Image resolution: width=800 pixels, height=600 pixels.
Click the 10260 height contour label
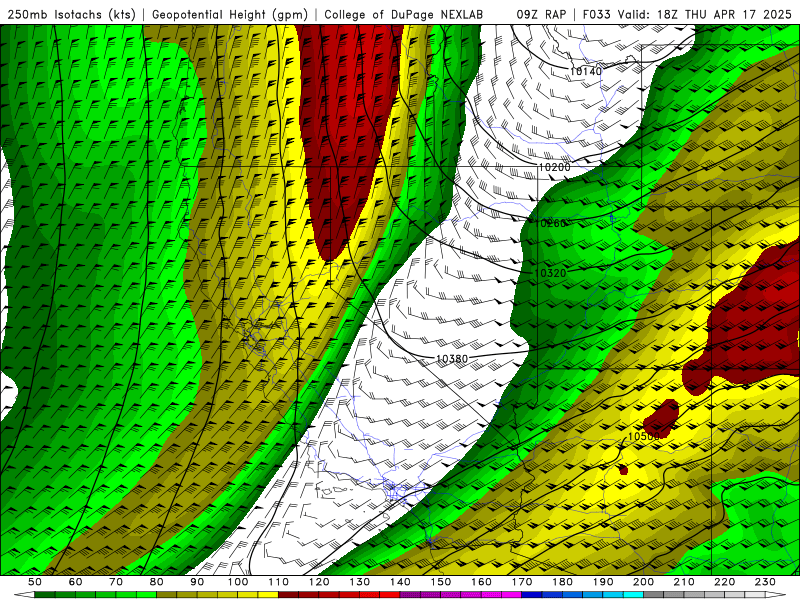(x=550, y=223)
